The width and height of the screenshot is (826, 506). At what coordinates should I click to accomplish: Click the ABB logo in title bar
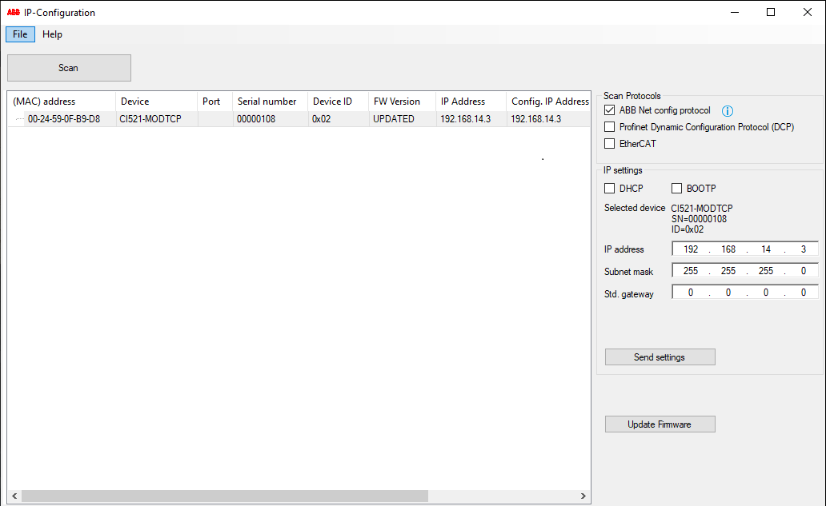click(13, 12)
